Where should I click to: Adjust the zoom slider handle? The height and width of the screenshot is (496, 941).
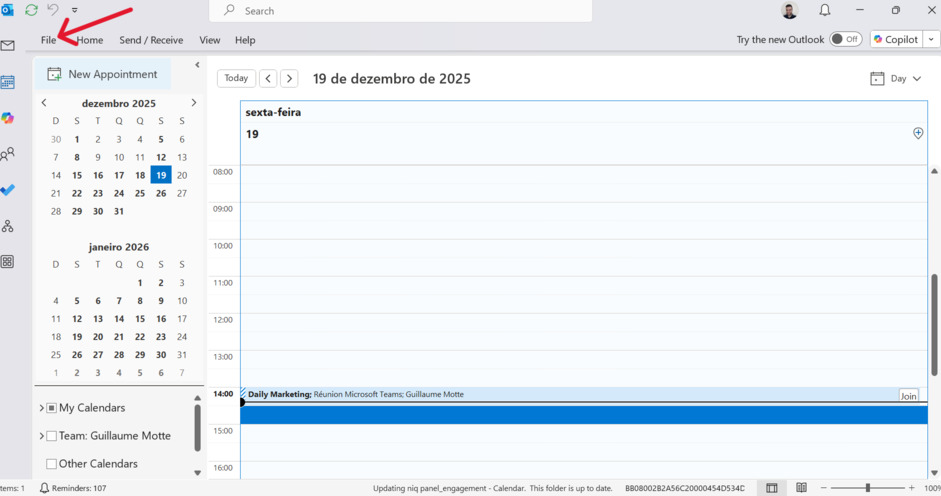(x=868, y=488)
